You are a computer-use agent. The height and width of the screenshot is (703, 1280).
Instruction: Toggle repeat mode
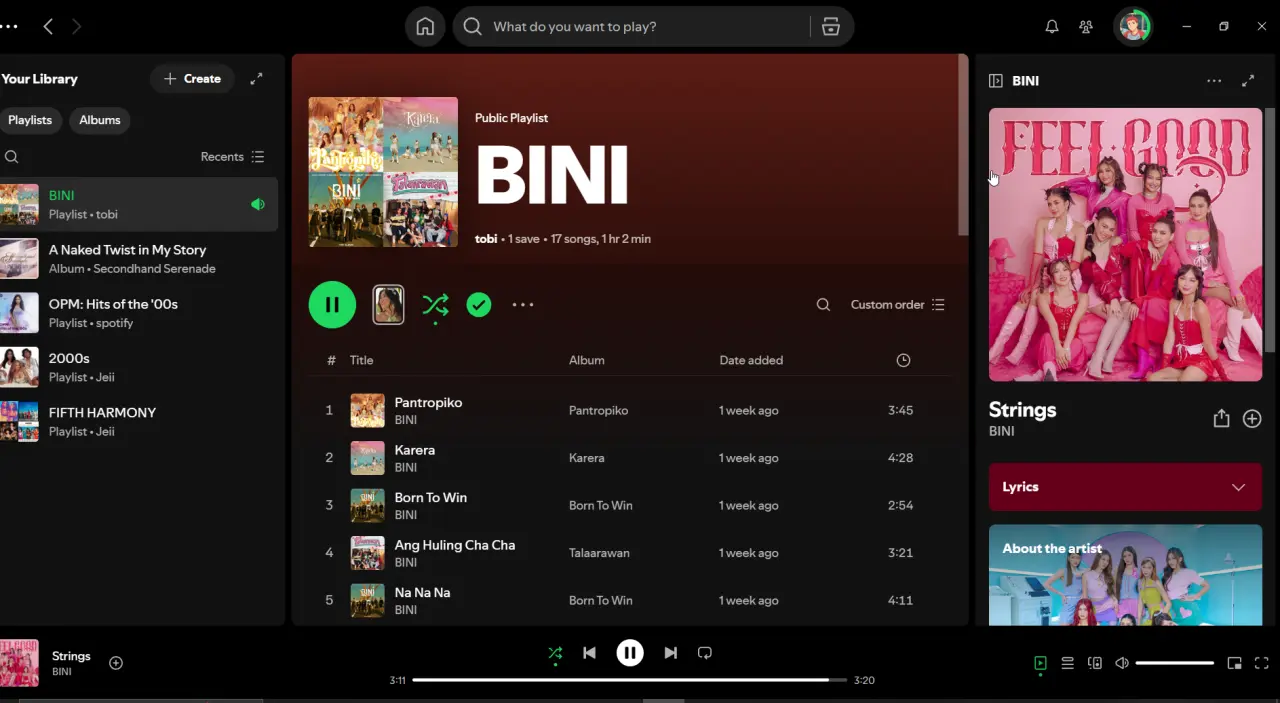[705, 653]
